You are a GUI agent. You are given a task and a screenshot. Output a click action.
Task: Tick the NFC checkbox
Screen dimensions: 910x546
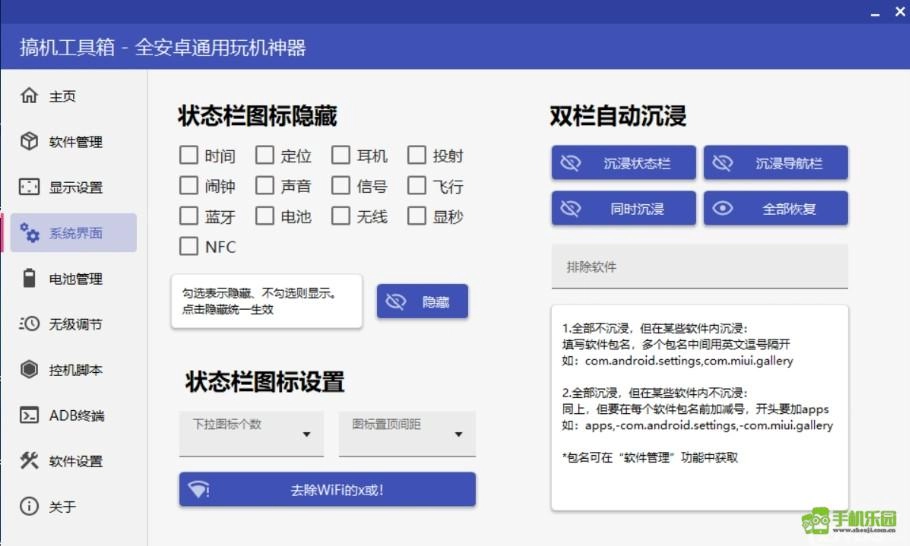[x=188, y=246]
